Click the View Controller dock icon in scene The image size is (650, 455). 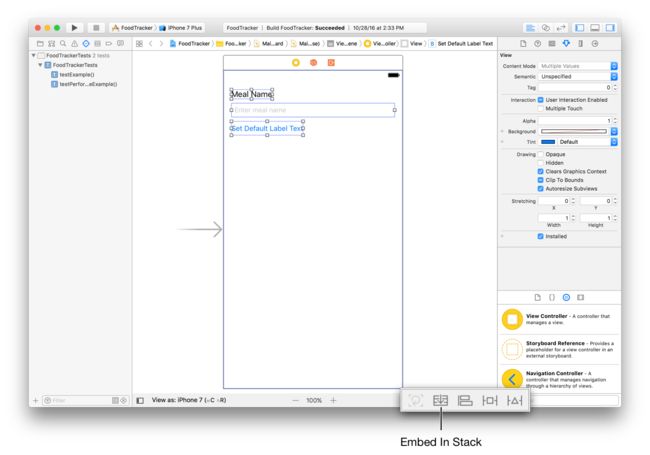(296, 63)
